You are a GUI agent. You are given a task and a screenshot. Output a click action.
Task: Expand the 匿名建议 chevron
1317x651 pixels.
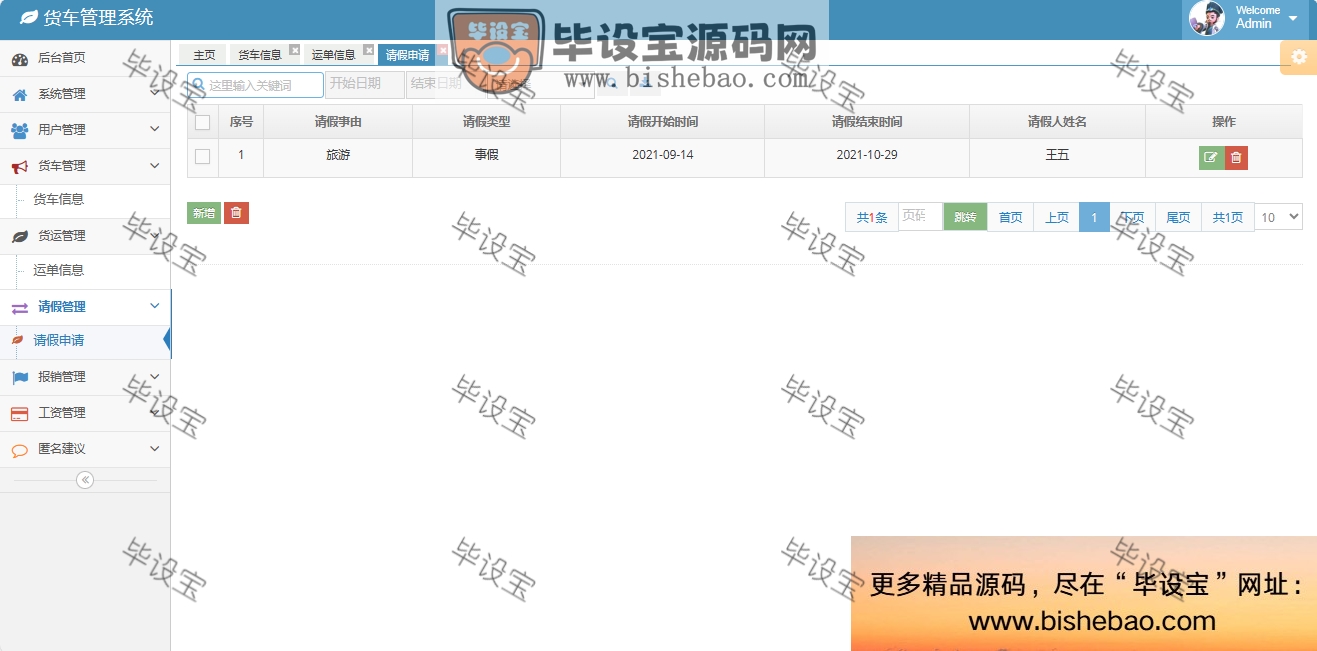click(x=154, y=449)
